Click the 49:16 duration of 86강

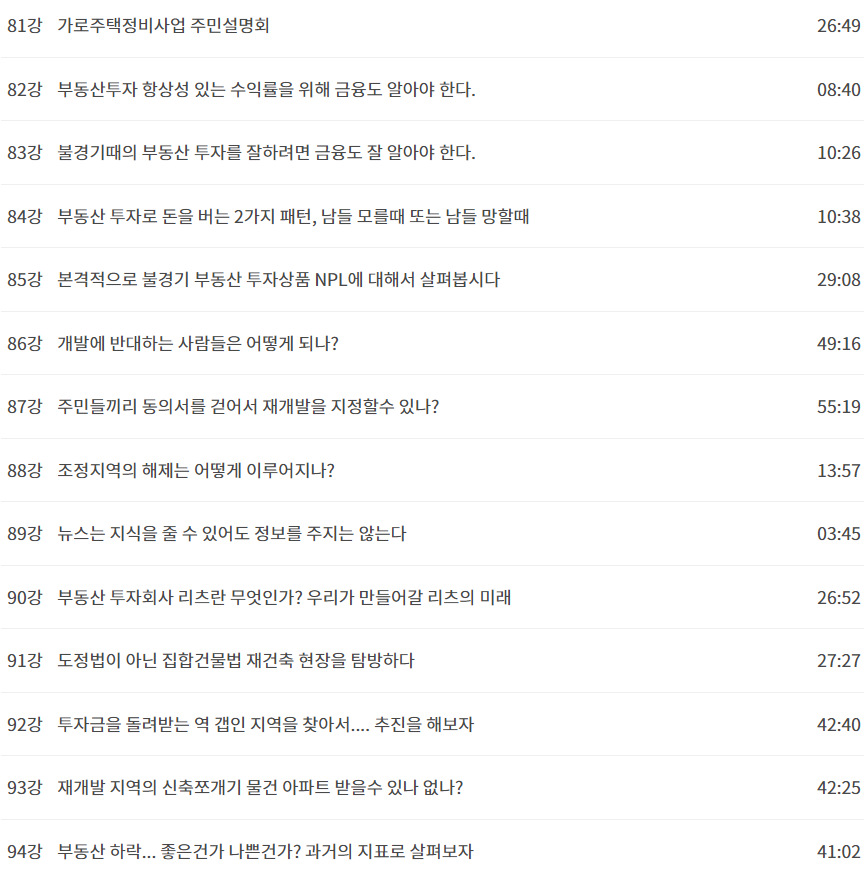coord(838,343)
